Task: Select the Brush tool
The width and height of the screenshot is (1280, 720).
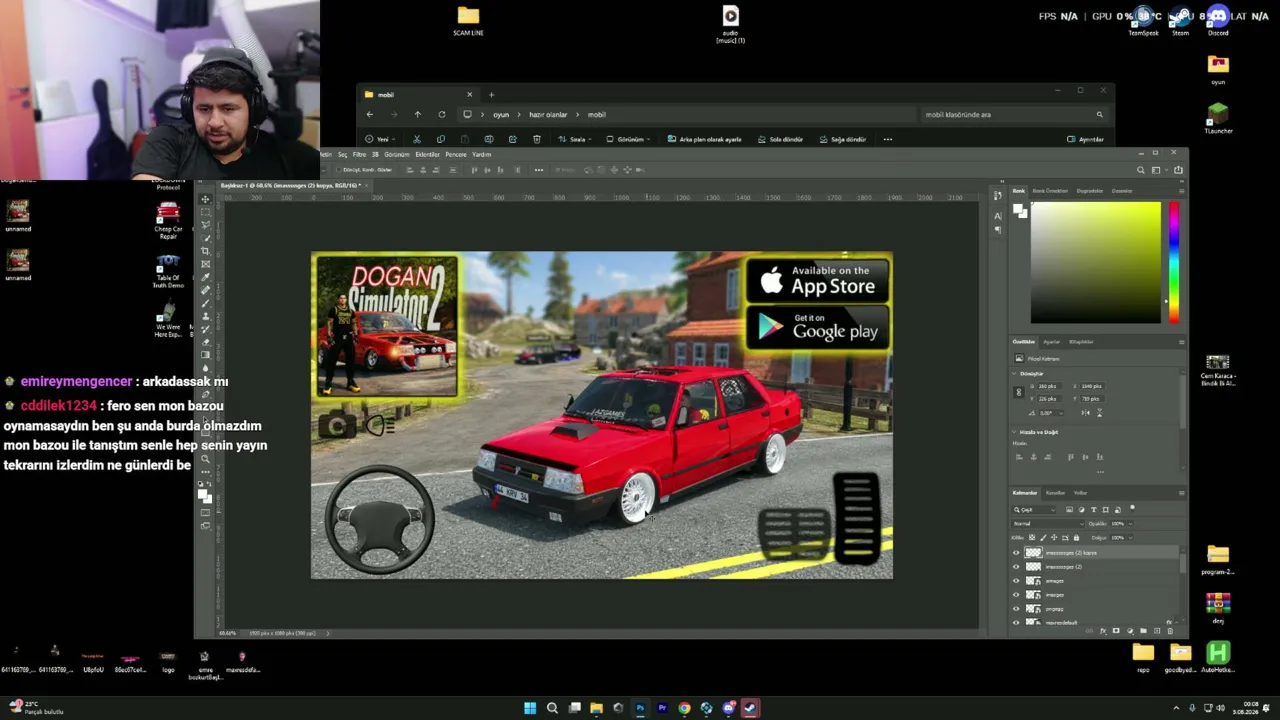Action: [206, 303]
